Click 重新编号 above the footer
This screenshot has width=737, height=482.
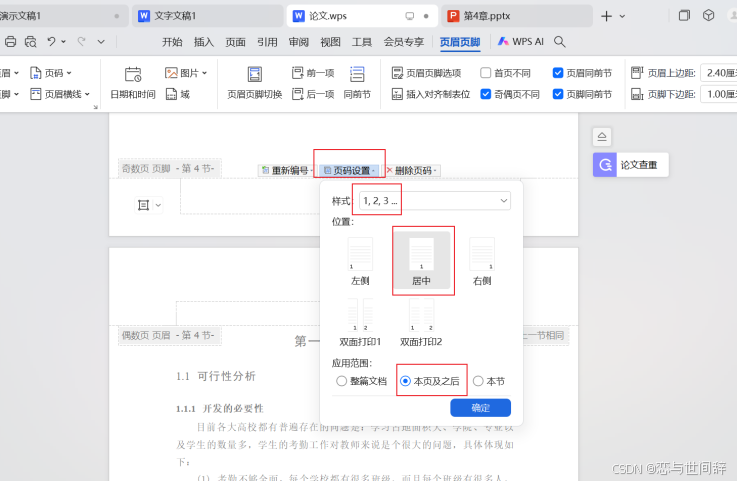point(286,170)
